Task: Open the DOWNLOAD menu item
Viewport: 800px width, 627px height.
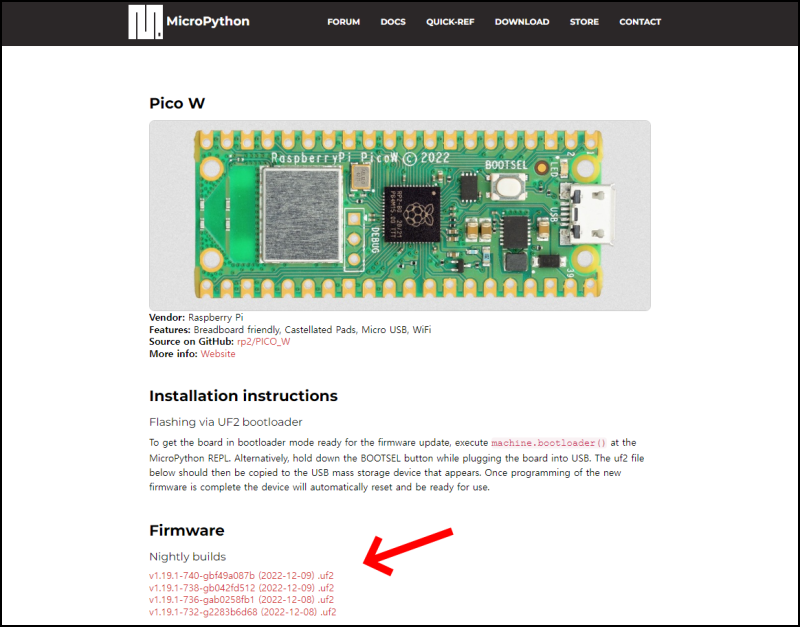Action: pos(522,22)
